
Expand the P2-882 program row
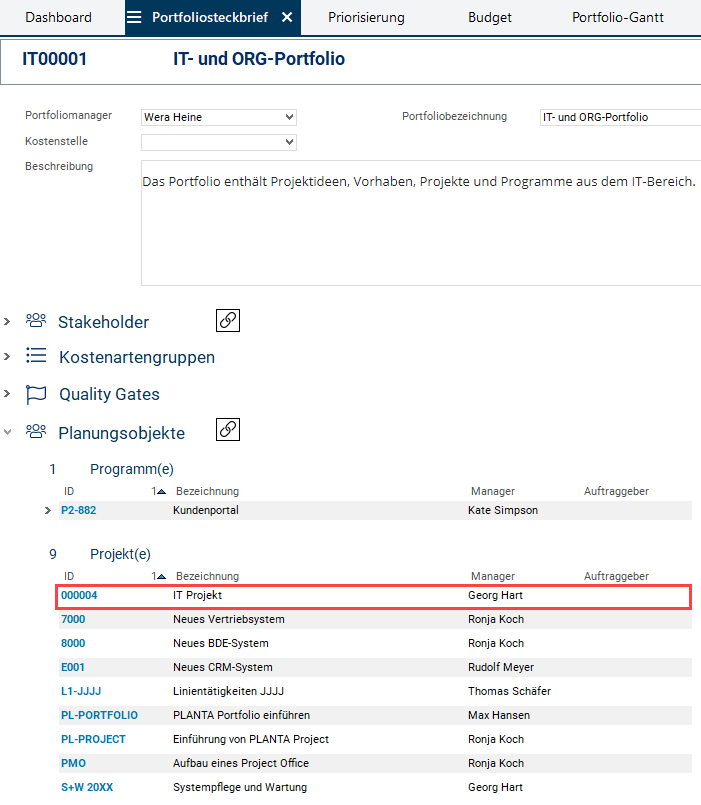(48, 510)
